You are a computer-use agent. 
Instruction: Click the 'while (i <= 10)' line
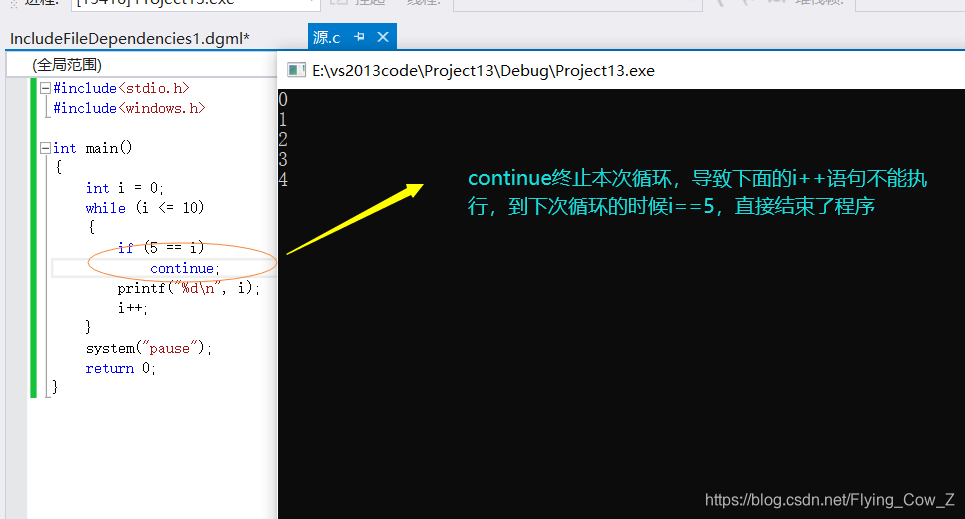(145, 207)
